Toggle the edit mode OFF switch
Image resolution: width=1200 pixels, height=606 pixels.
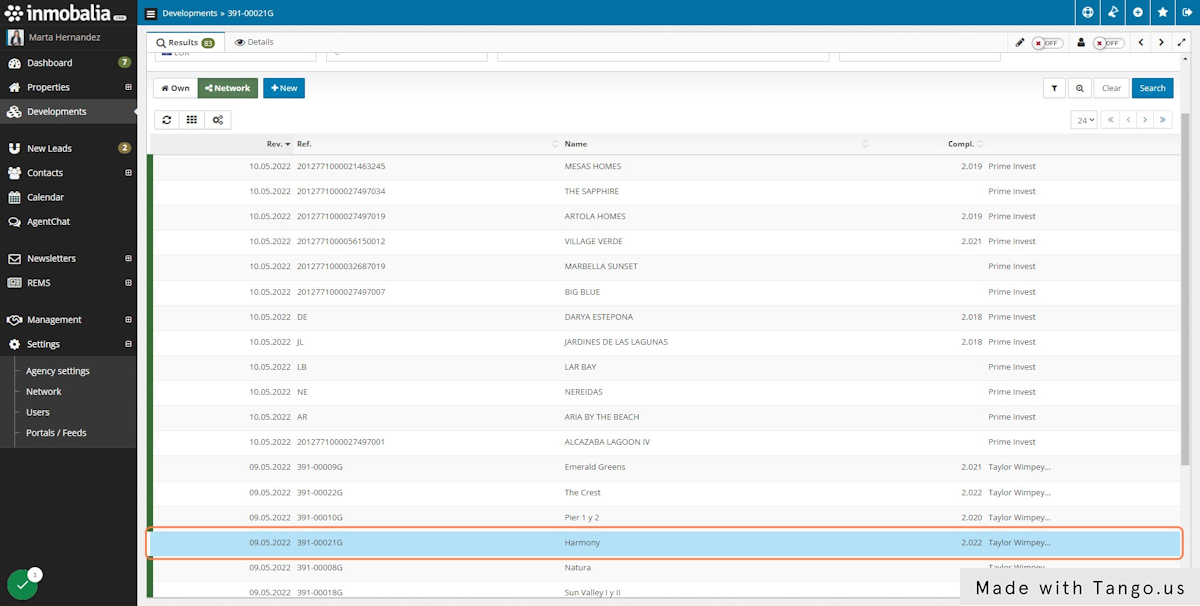[1046, 42]
